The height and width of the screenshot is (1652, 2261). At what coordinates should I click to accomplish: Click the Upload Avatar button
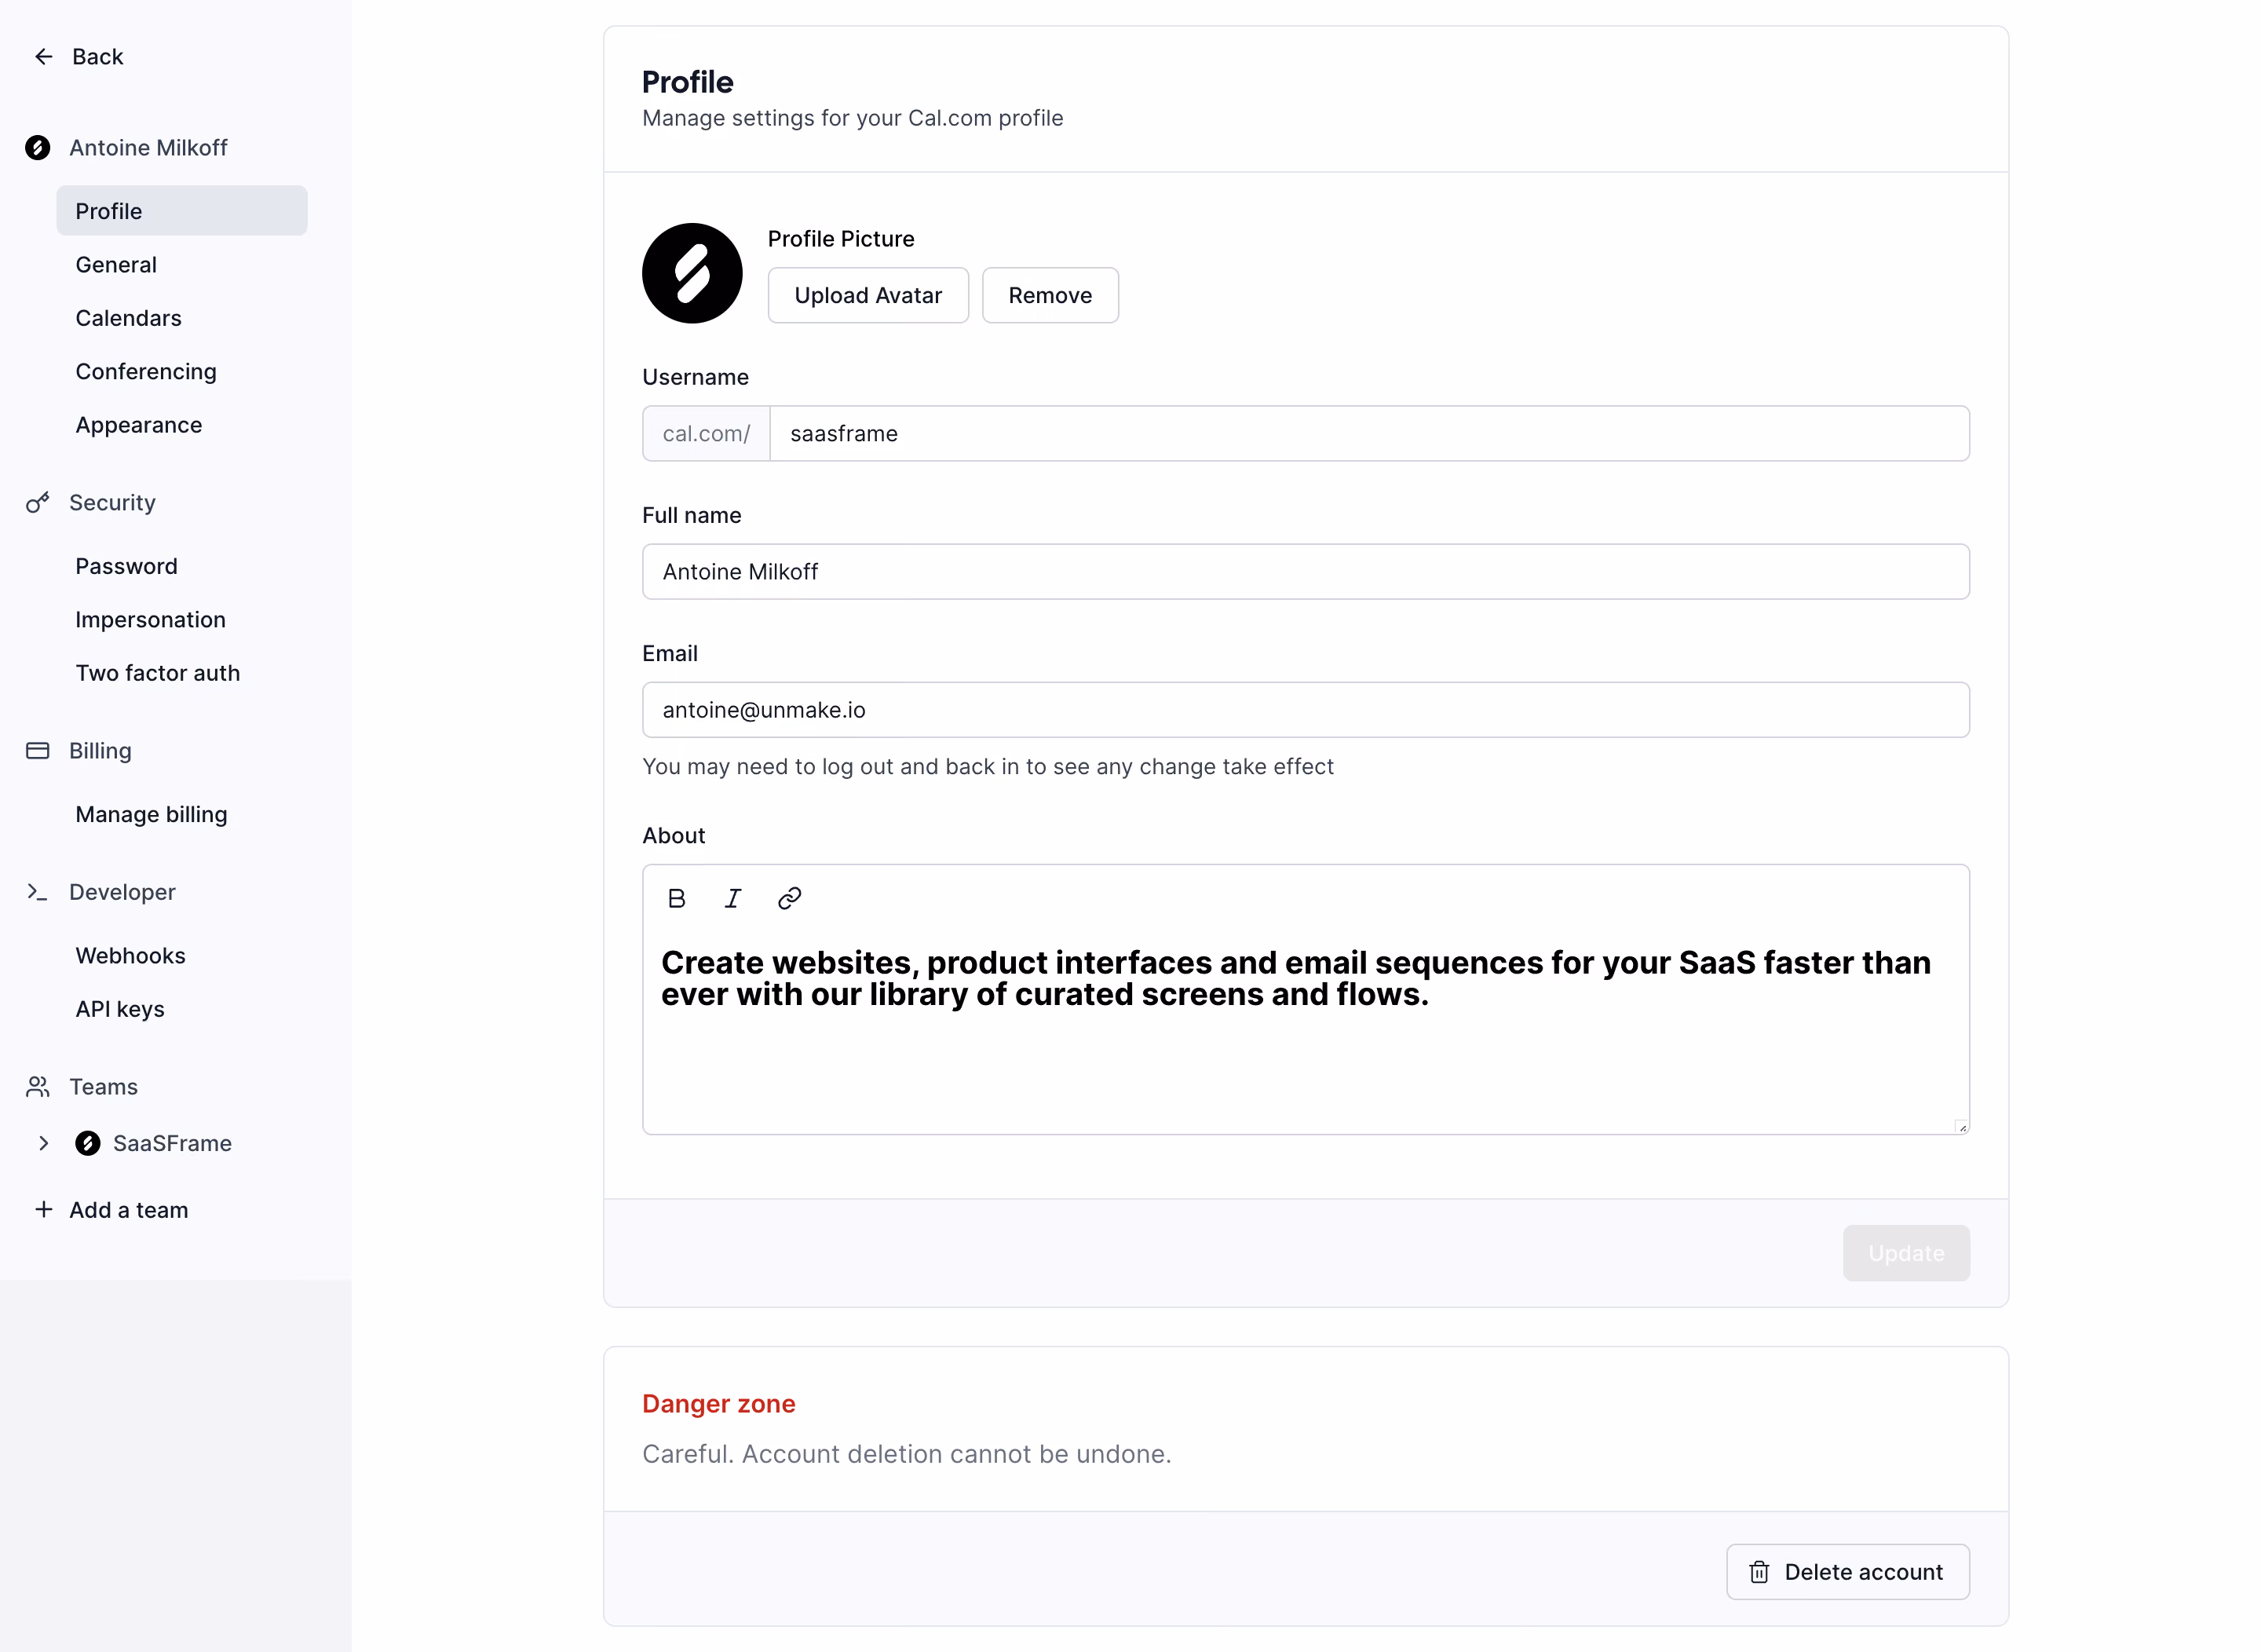click(868, 296)
